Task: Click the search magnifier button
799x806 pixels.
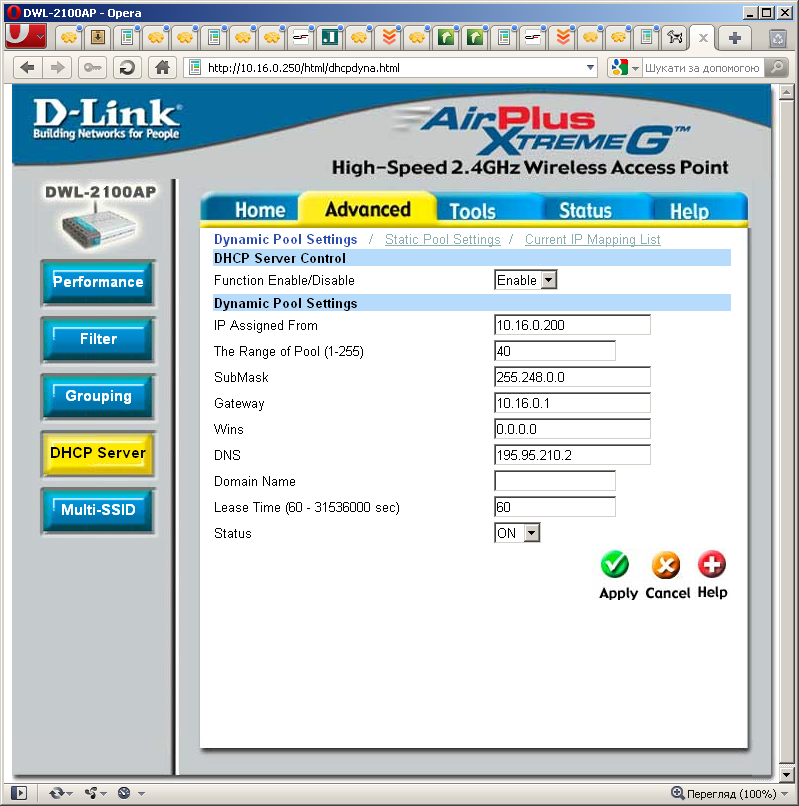Action: click(x=776, y=67)
